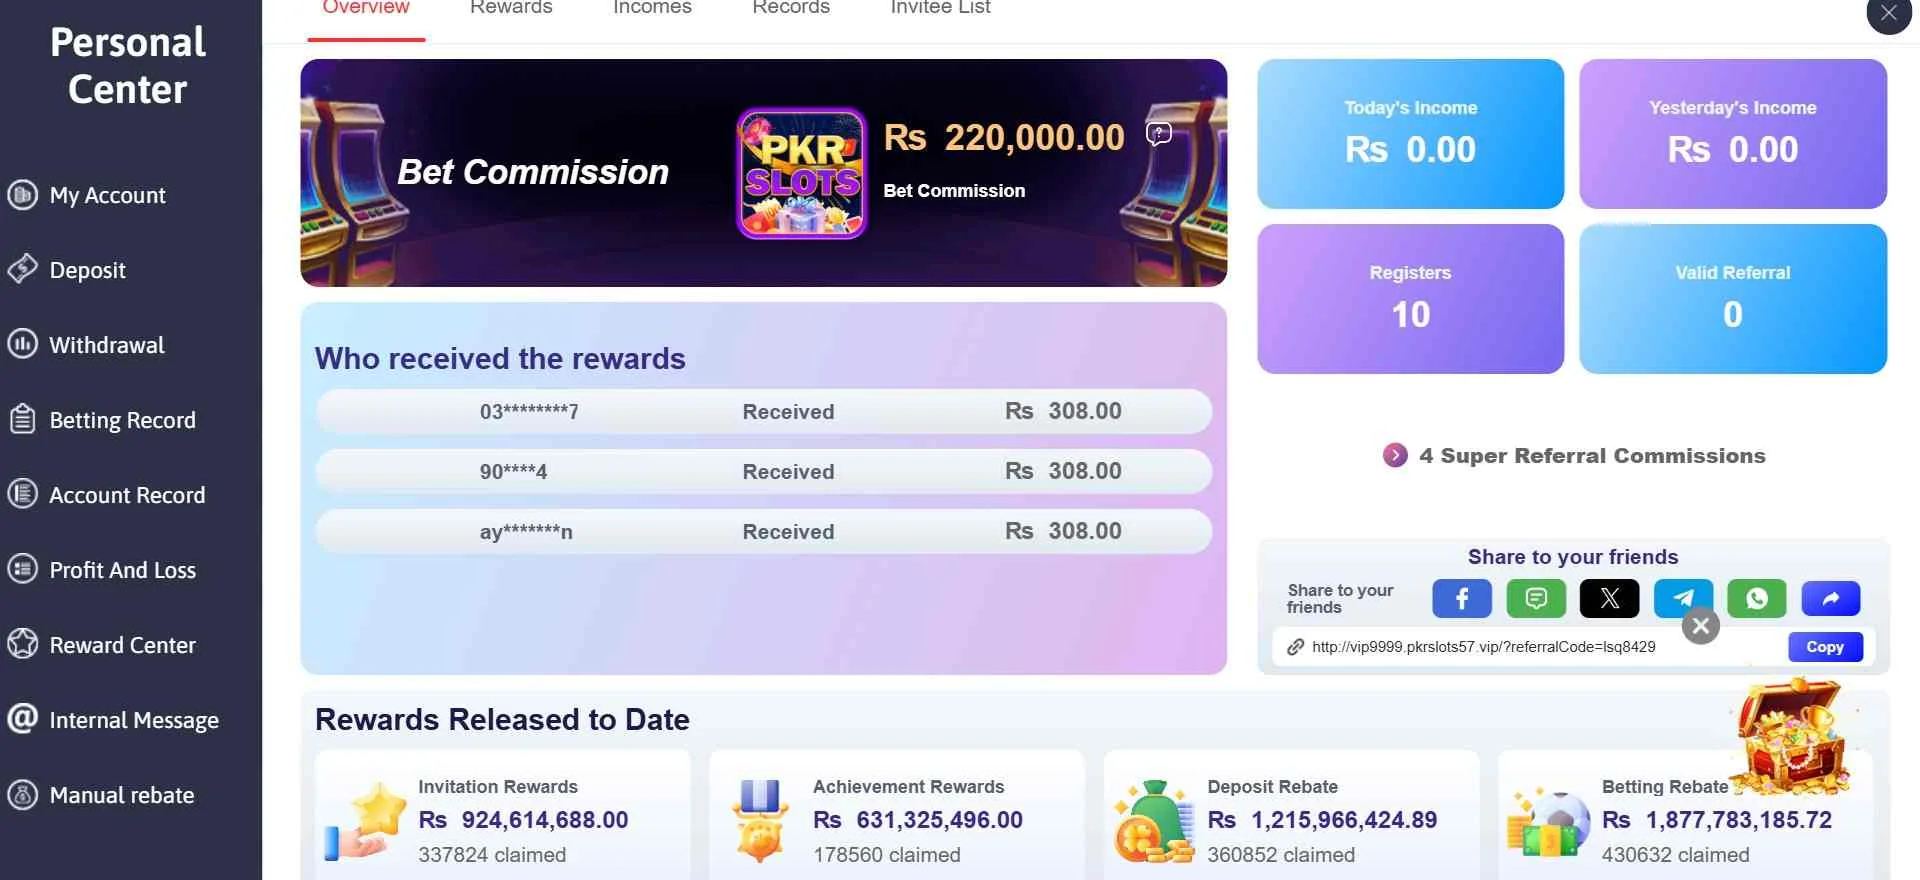Share via the X (Twitter) icon
Image resolution: width=1920 pixels, height=880 pixels.
click(x=1609, y=598)
